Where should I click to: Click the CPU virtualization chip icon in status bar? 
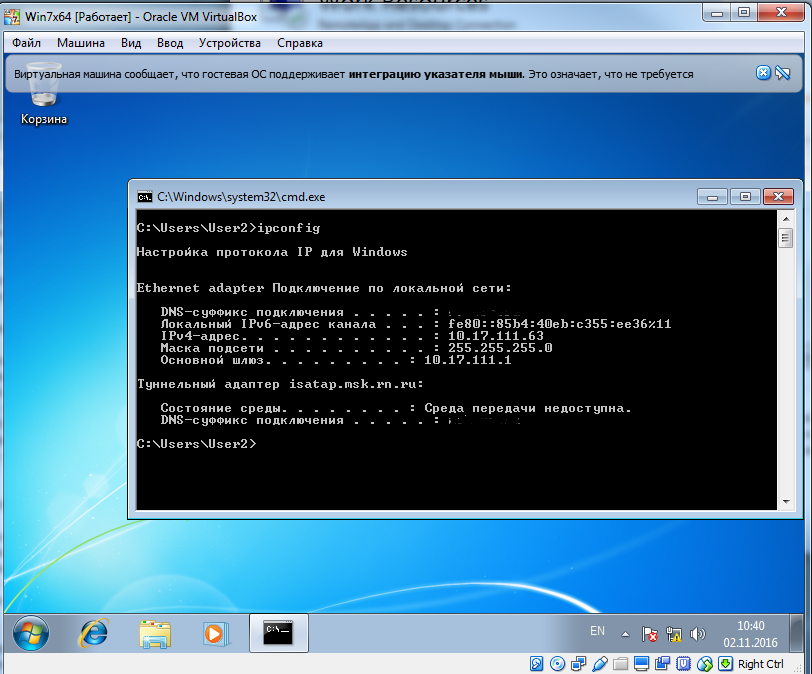(x=684, y=664)
